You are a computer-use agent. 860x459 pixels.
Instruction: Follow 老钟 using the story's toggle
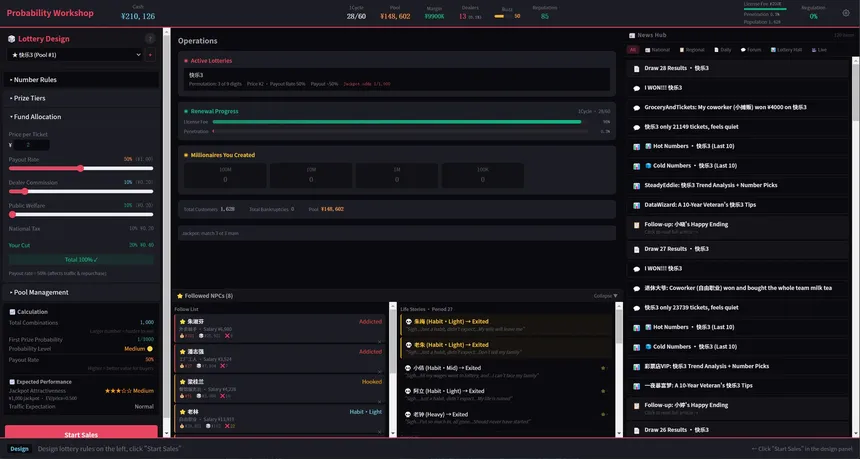(603, 415)
